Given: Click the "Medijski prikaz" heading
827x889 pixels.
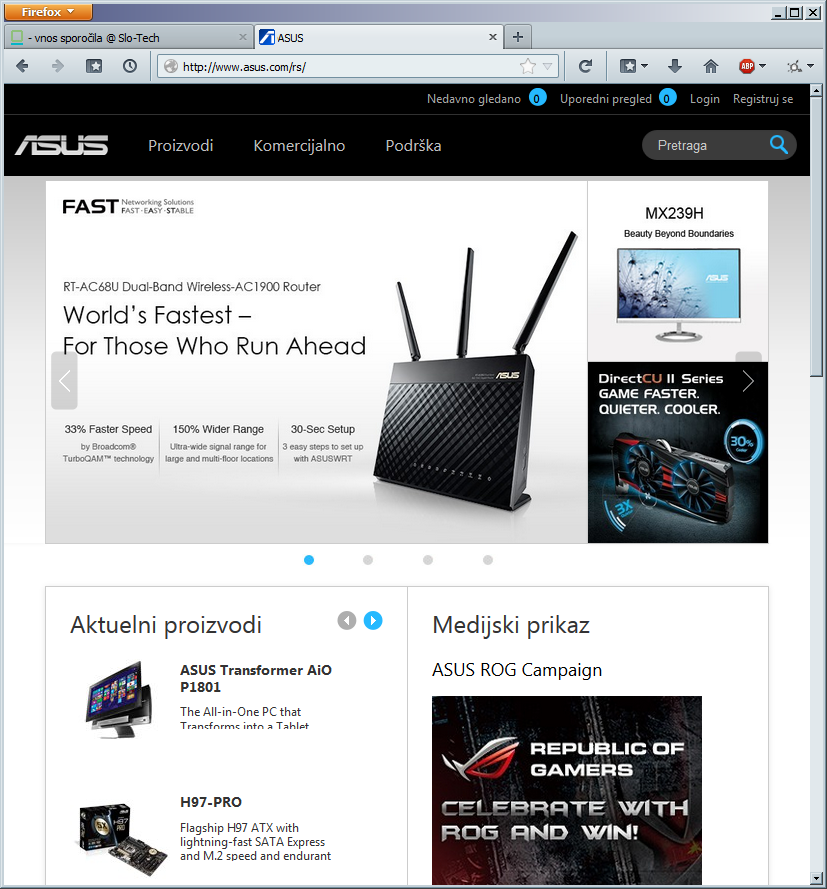Looking at the screenshot, I should (x=511, y=625).
